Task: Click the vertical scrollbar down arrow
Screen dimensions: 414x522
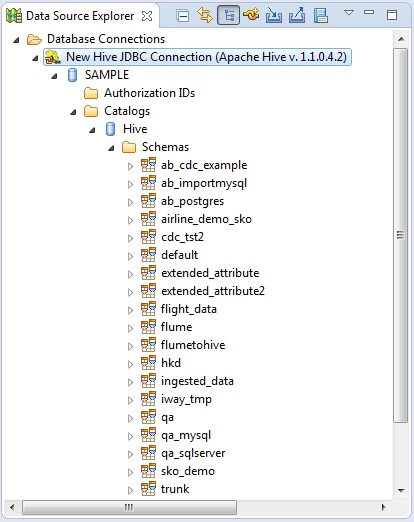Action: click(x=401, y=490)
